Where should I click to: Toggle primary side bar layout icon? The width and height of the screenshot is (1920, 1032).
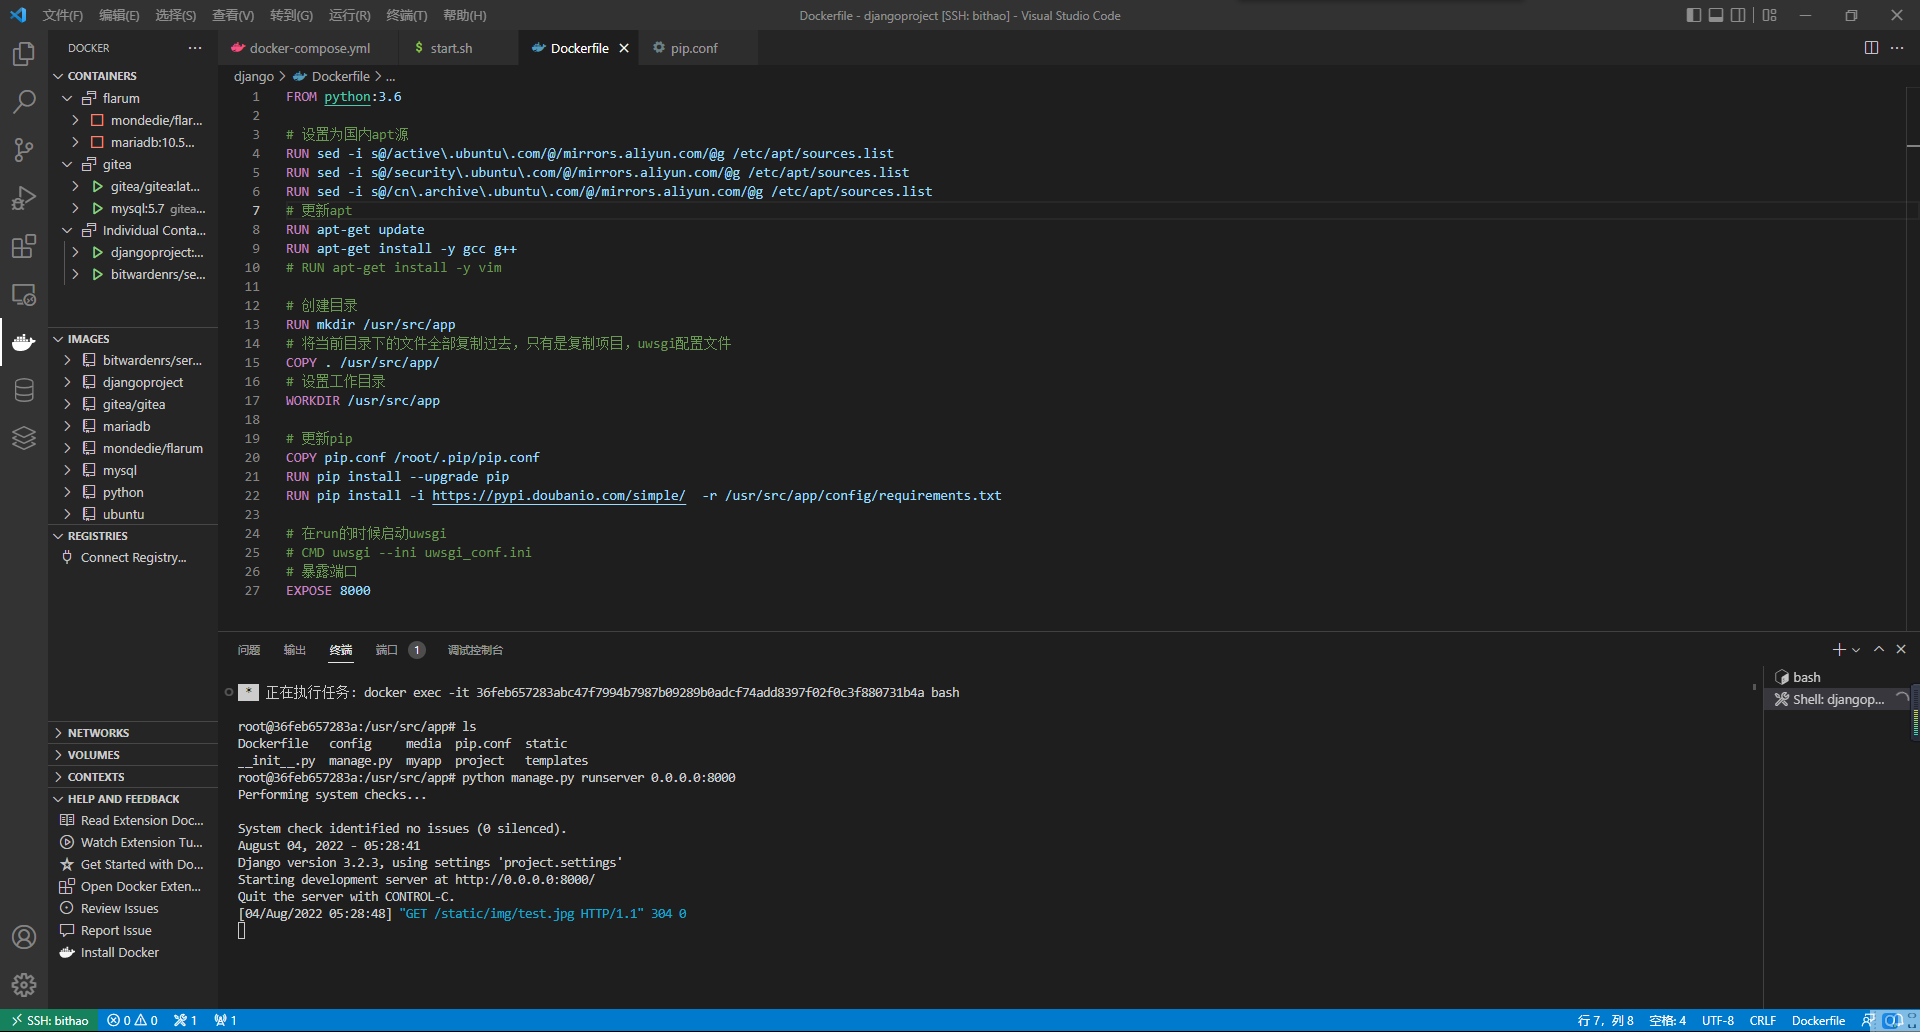coord(1693,15)
